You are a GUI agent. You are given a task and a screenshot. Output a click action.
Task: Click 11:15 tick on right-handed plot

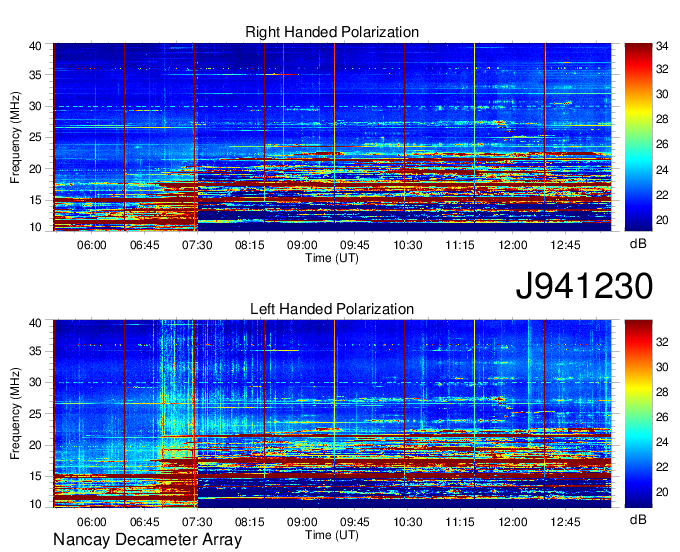(460, 245)
